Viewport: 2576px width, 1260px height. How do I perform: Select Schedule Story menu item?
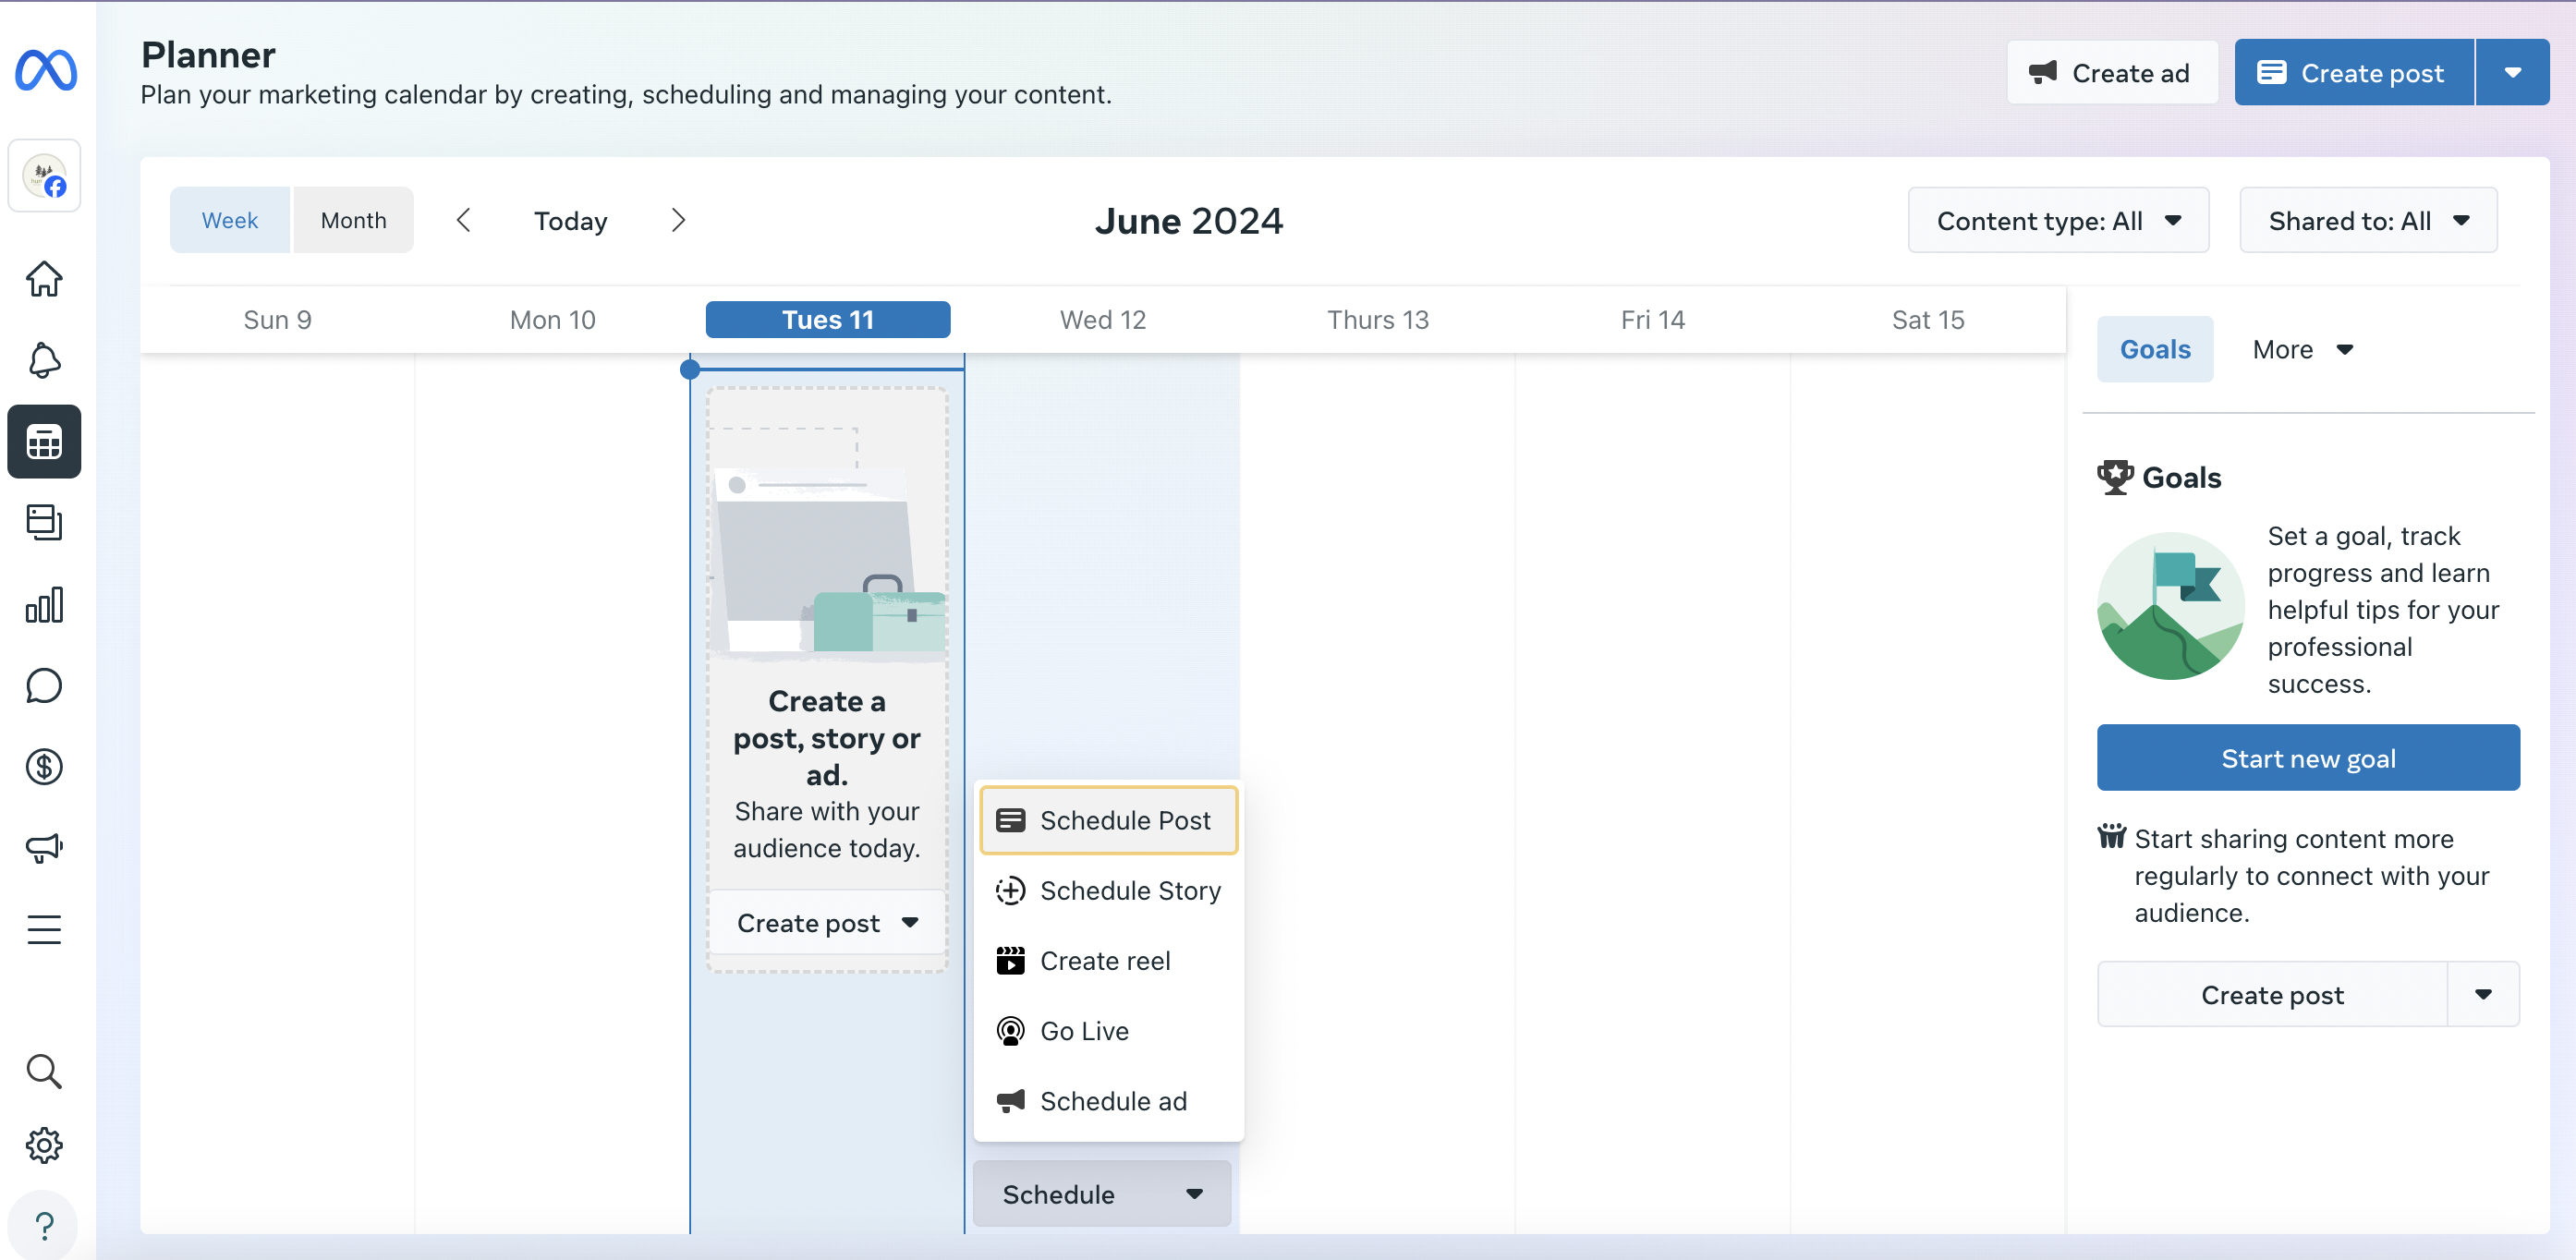click(x=1108, y=890)
